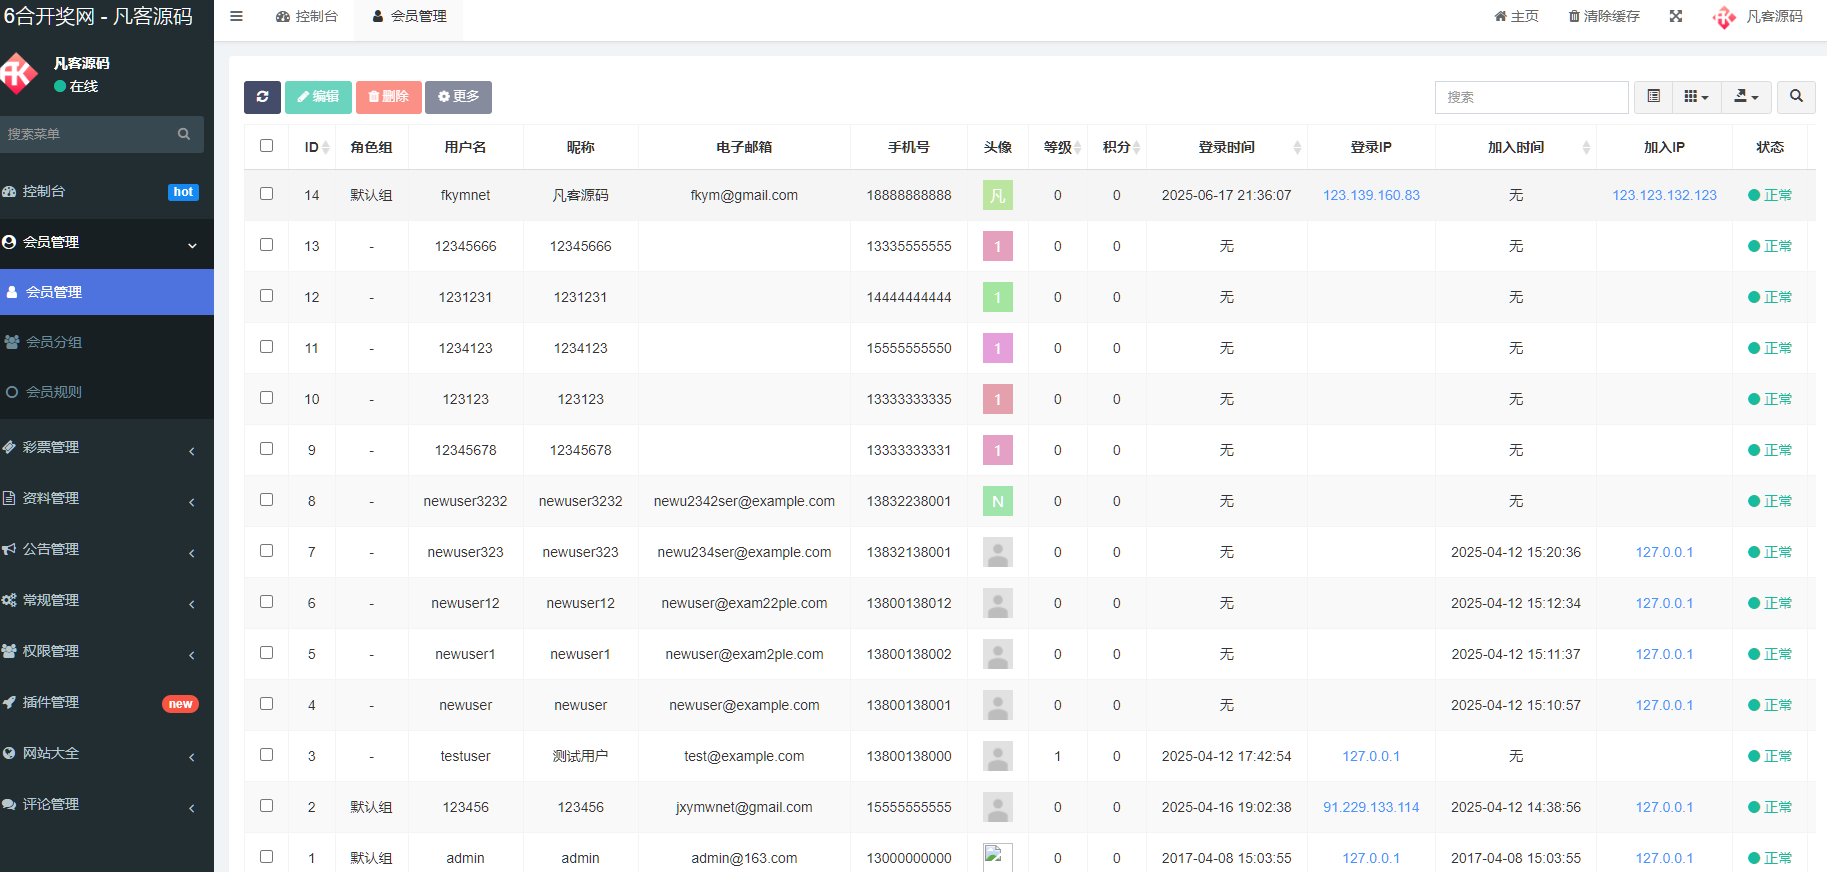Image resolution: width=1827 pixels, height=872 pixels.
Task: Tick the checkbox for user testuser
Action: pyautogui.click(x=266, y=755)
